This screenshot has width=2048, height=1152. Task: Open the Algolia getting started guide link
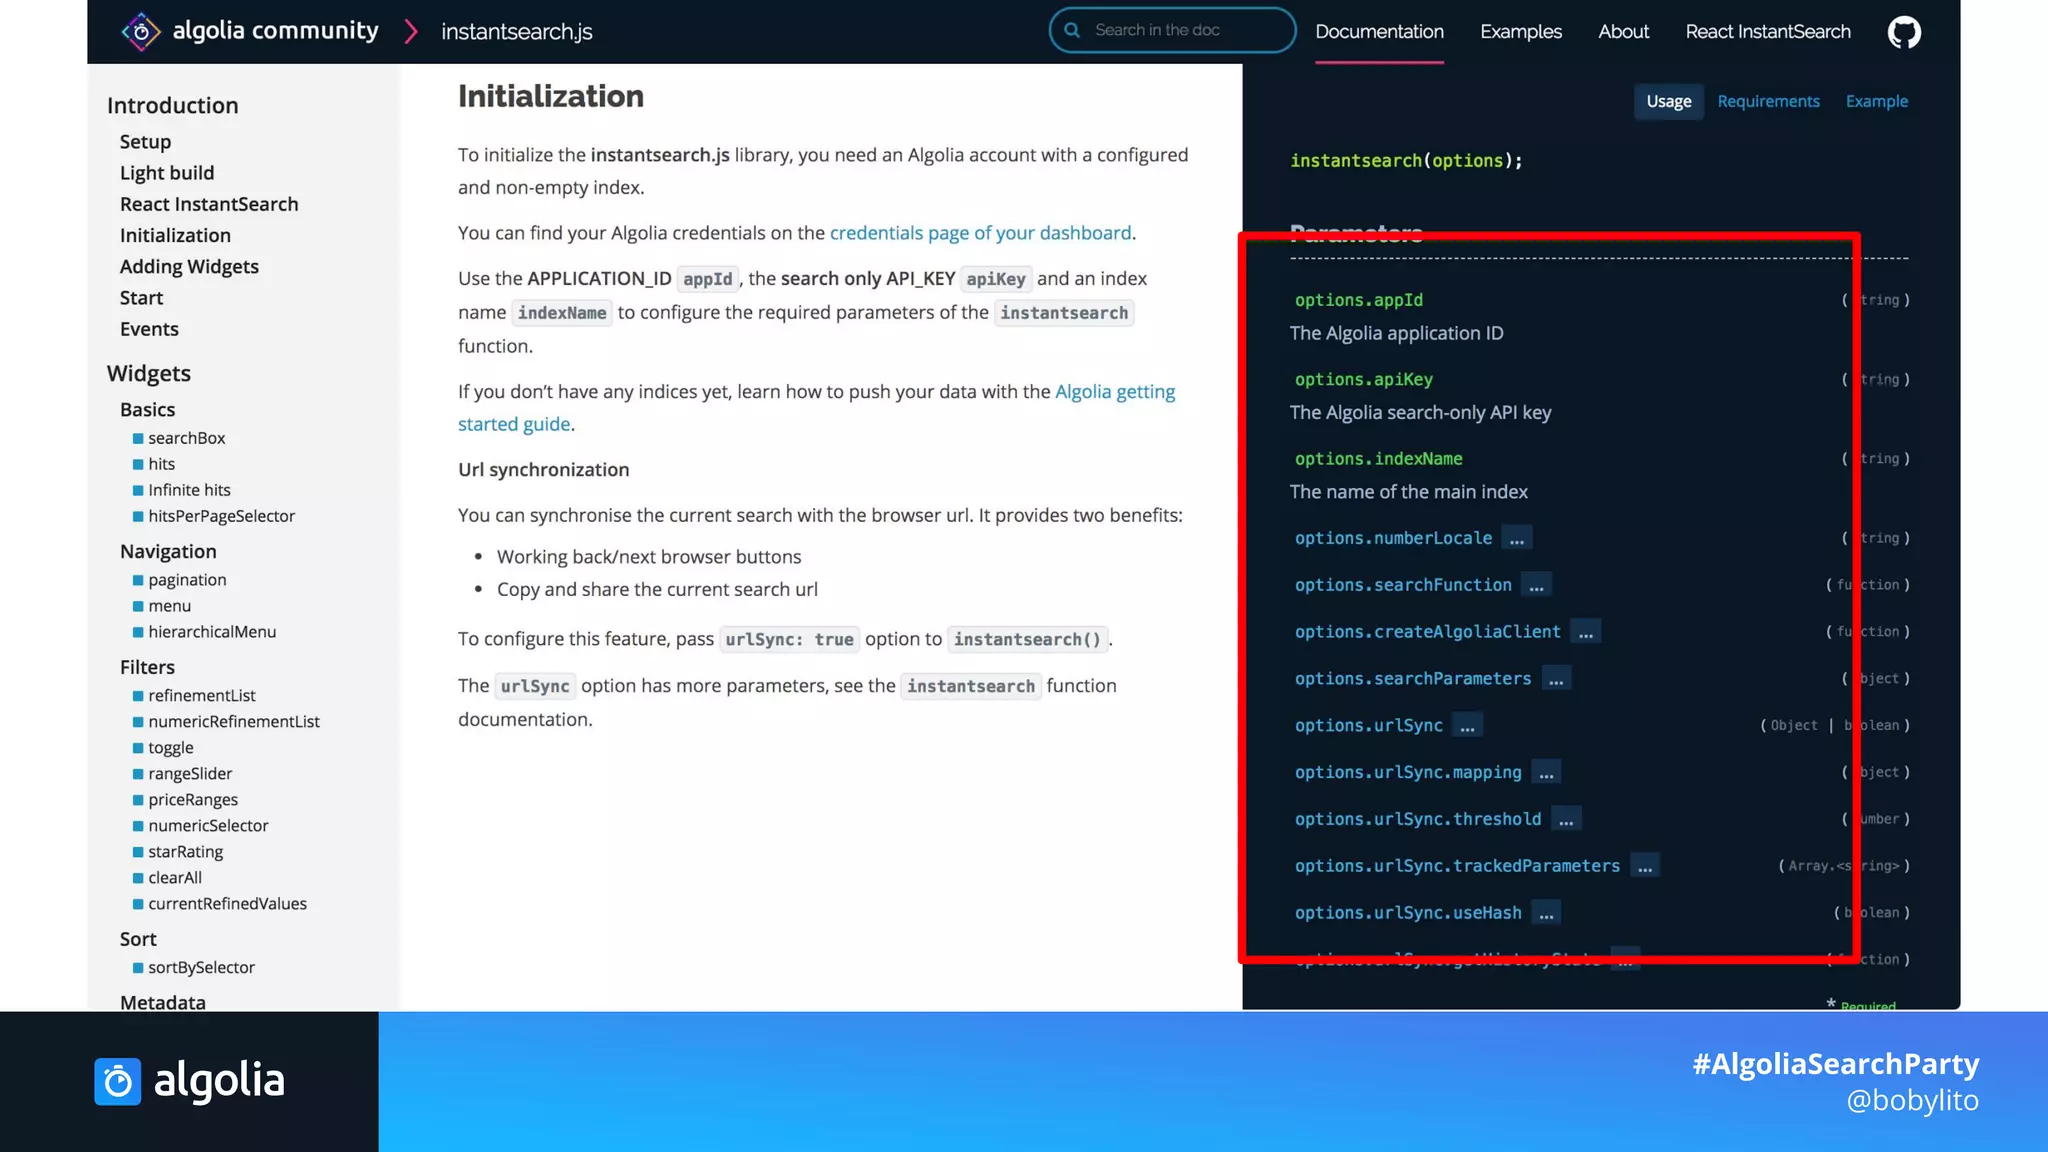click(x=1114, y=392)
